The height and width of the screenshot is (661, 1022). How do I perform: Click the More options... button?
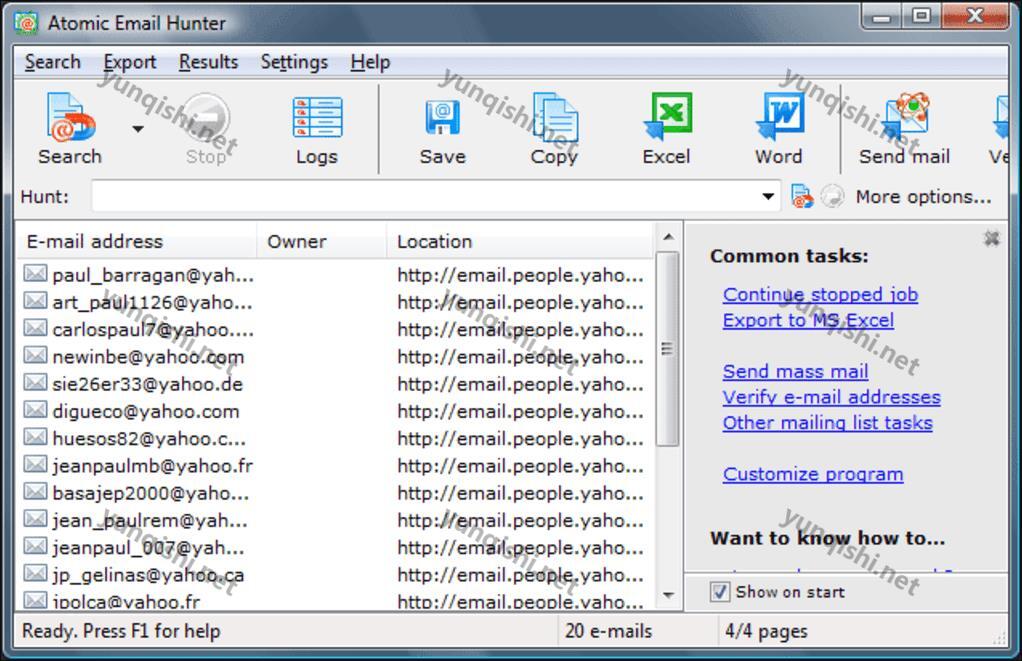(923, 196)
